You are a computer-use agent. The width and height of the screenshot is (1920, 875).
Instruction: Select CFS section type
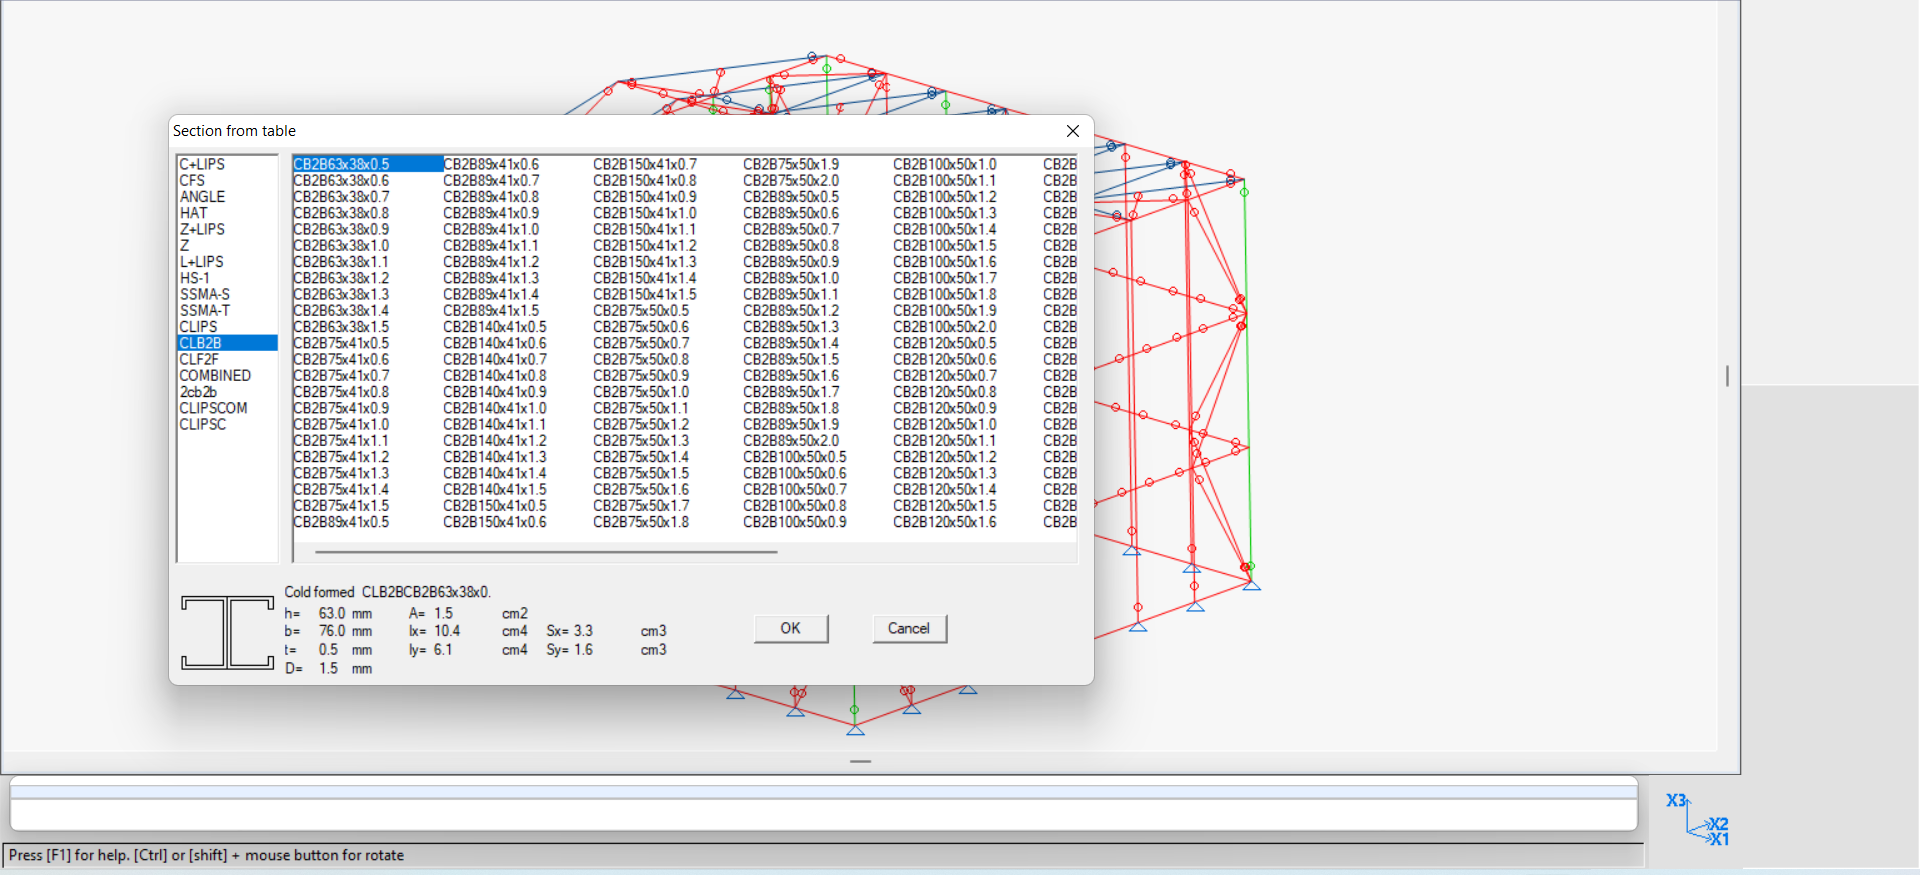(x=192, y=180)
